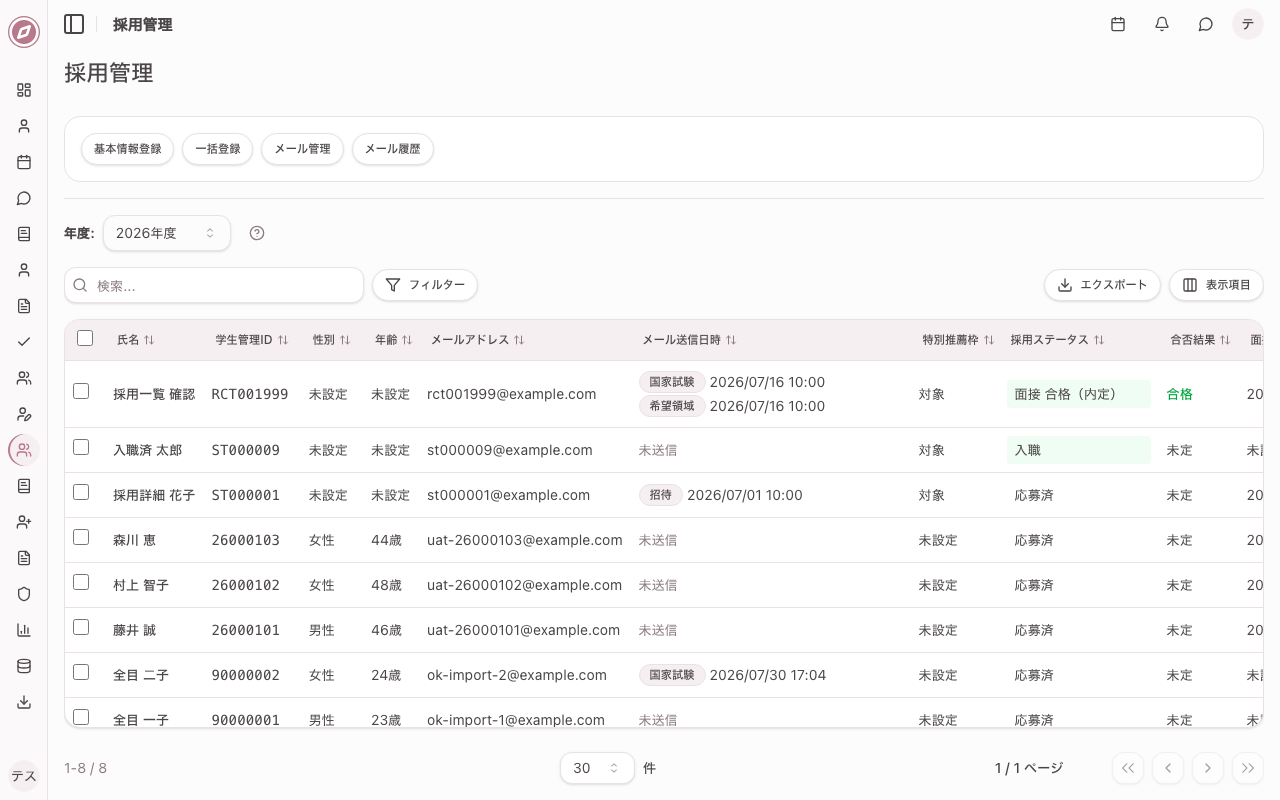Go to the next page

1208,768
